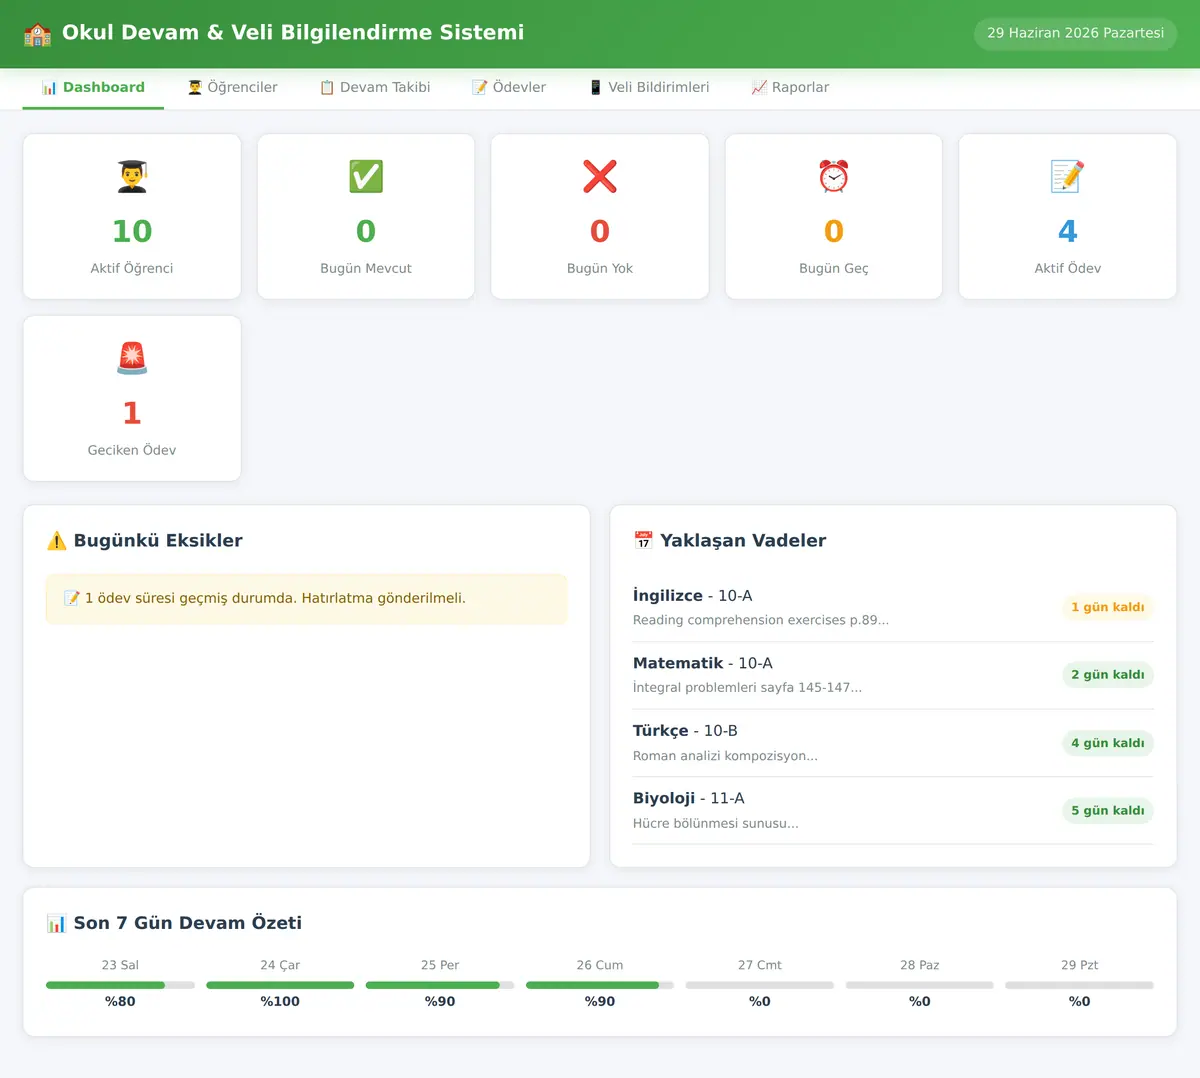Viewport: 1200px width, 1078px height.
Task: Click the '1 gün kaldı' badge
Action: pos(1108,607)
